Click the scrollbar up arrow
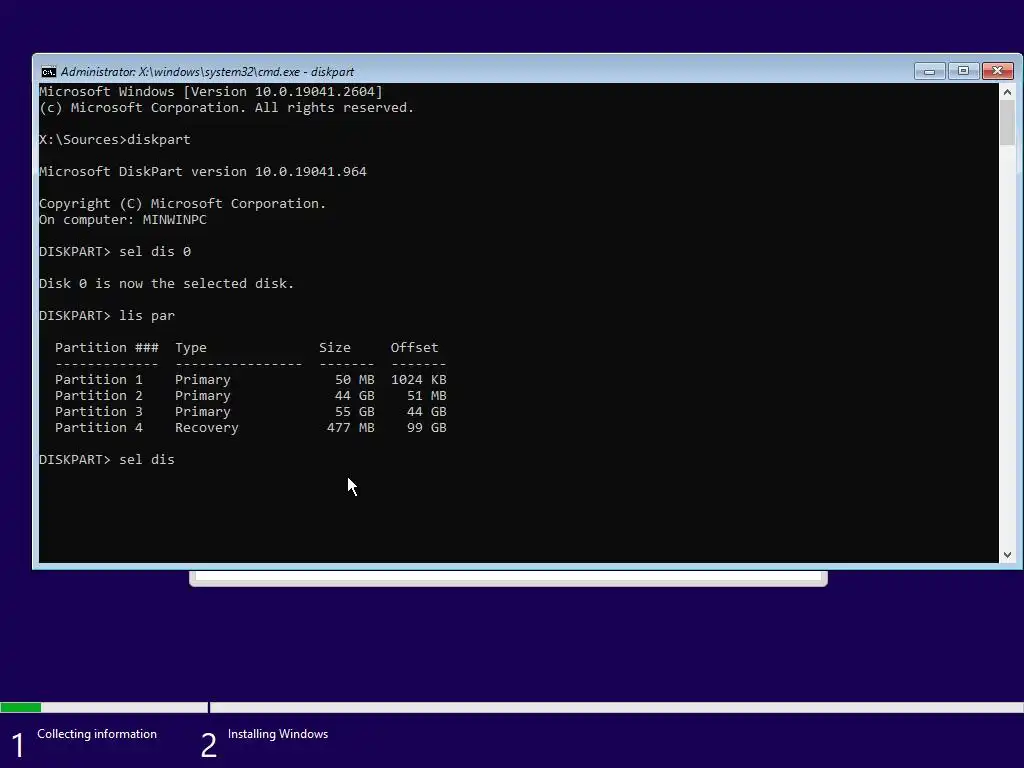1024x768 pixels. click(x=1007, y=92)
